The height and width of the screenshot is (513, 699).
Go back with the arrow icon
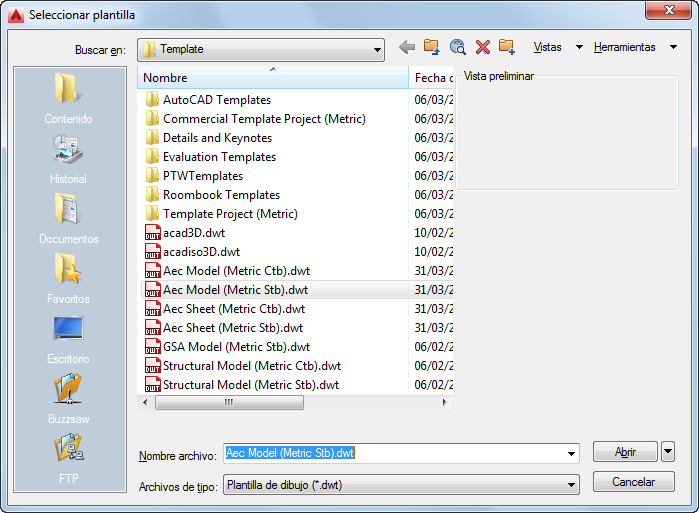(407, 47)
